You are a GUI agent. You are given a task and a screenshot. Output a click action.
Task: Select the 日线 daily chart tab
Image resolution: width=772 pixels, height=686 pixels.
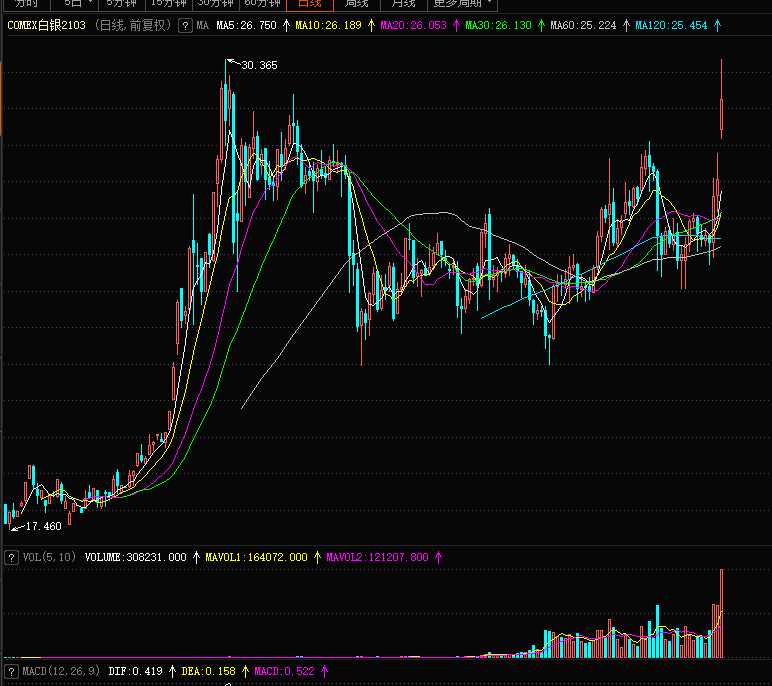click(310, 4)
